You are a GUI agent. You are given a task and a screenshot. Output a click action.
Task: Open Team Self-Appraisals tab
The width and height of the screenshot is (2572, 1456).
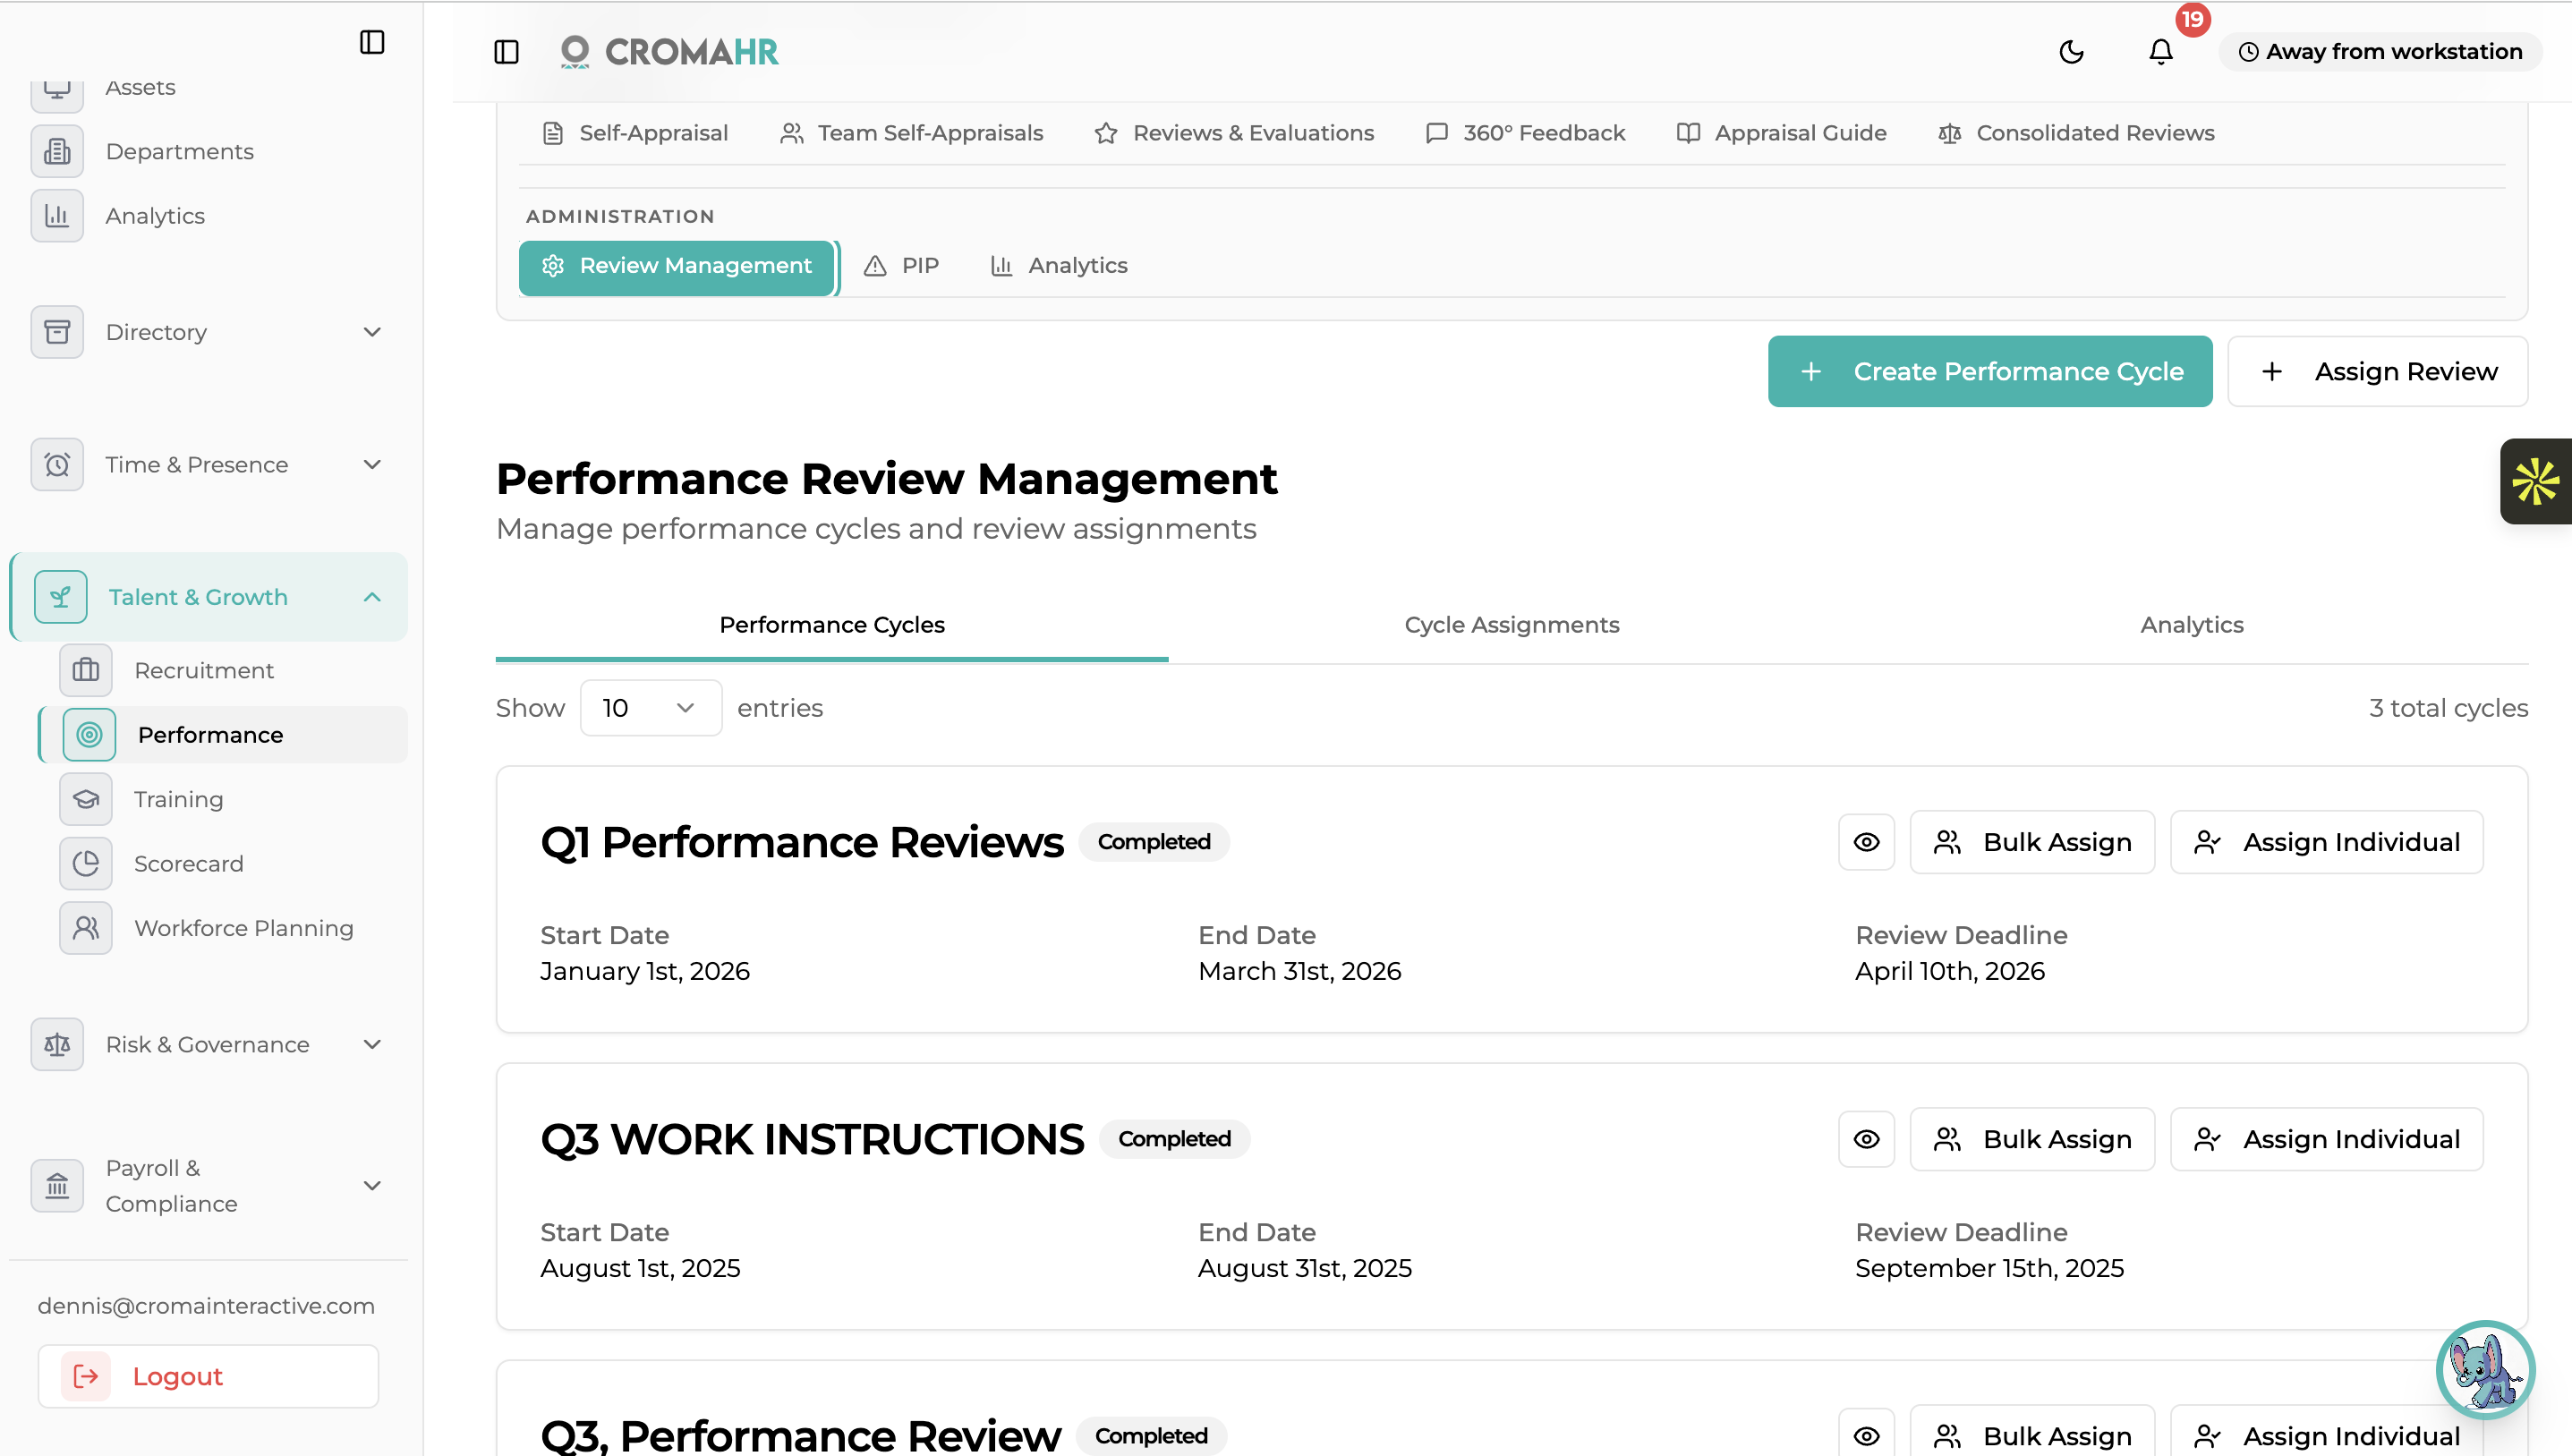click(x=911, y=133)
